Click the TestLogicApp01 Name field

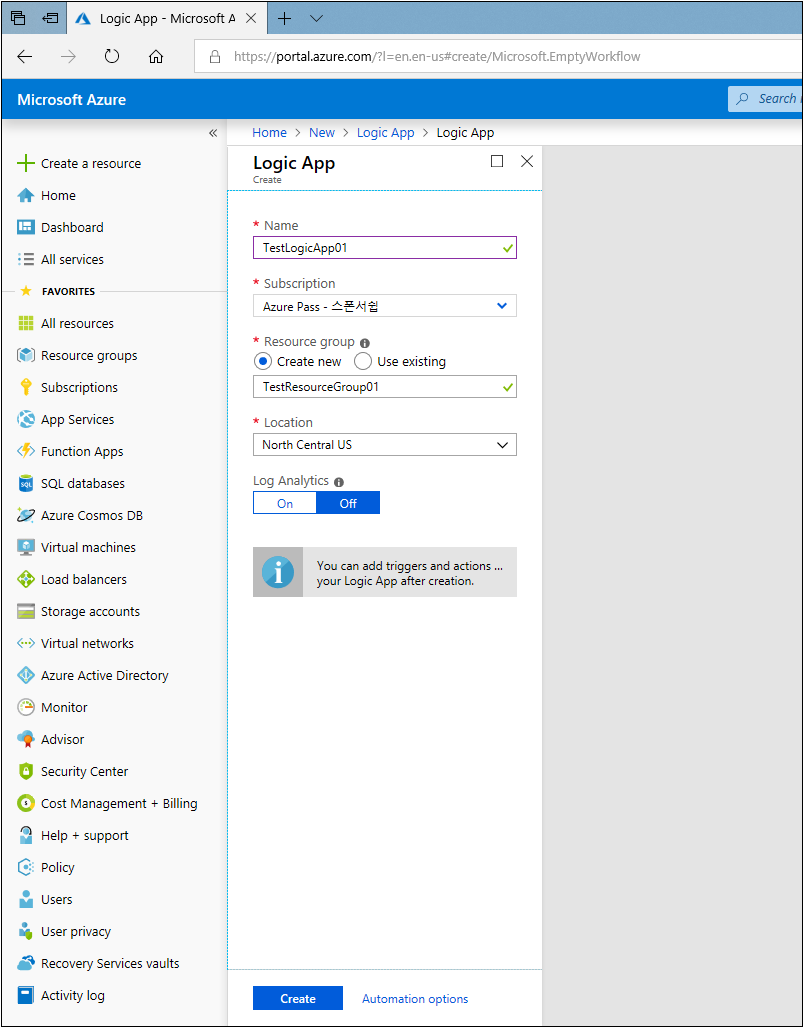385,248
